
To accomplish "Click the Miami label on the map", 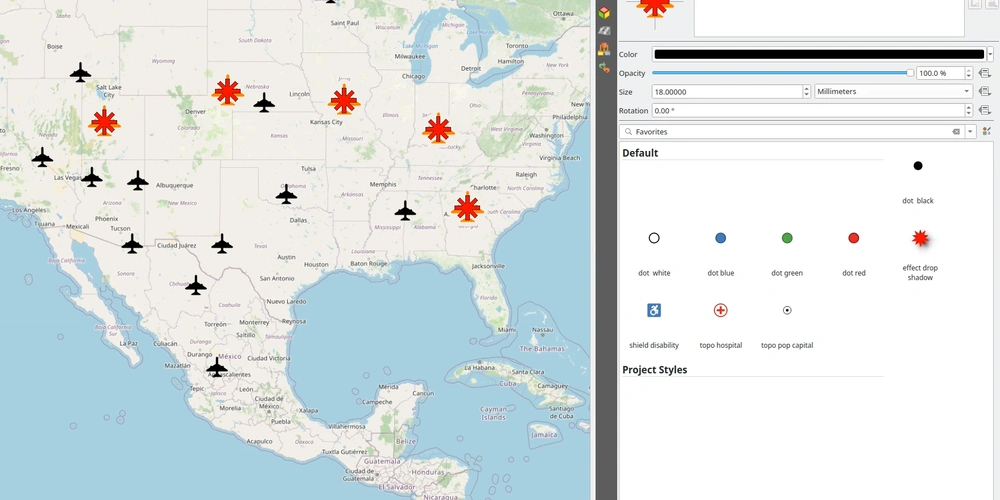I will [x=506, y=330].
